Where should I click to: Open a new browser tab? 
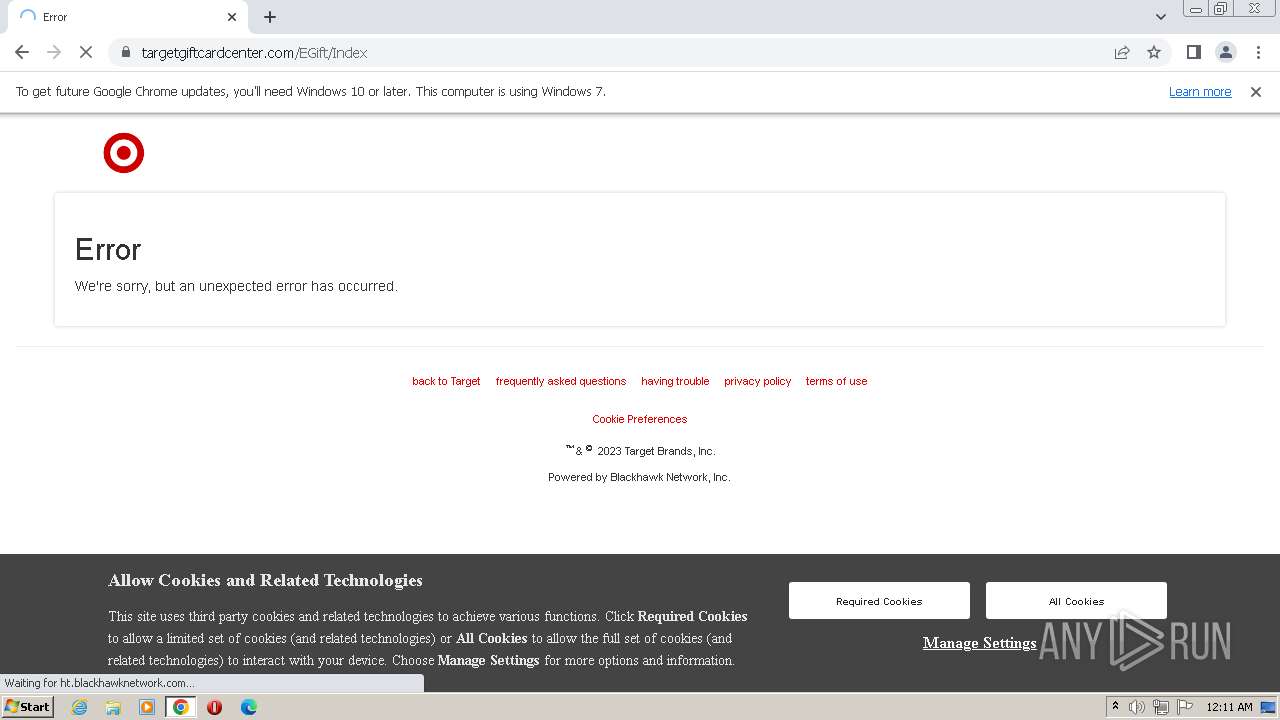point(270,17)
